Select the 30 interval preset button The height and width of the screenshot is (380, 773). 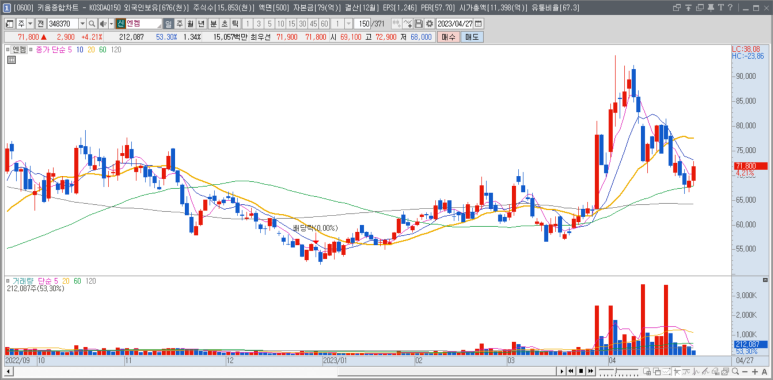point(302,24)
